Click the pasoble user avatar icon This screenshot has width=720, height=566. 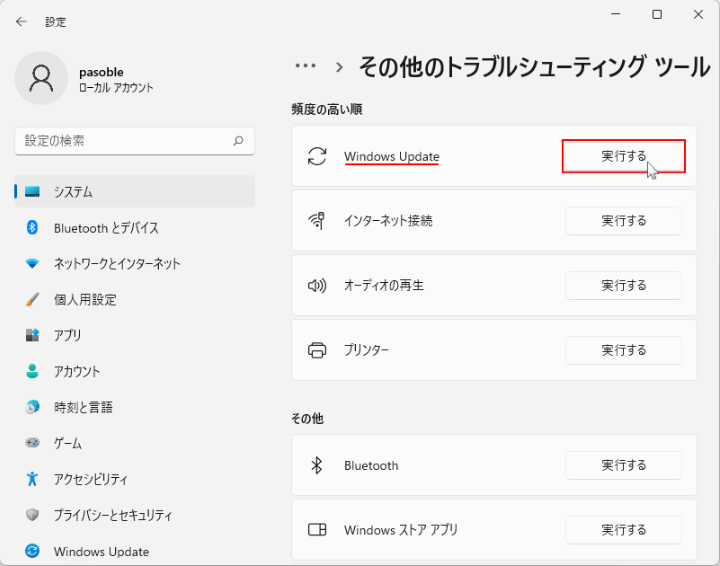coord(41,79)
